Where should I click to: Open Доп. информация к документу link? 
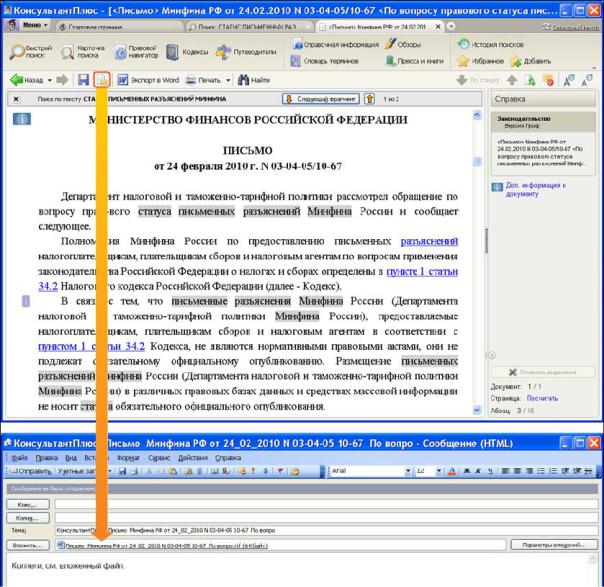[x=535, y=190]
